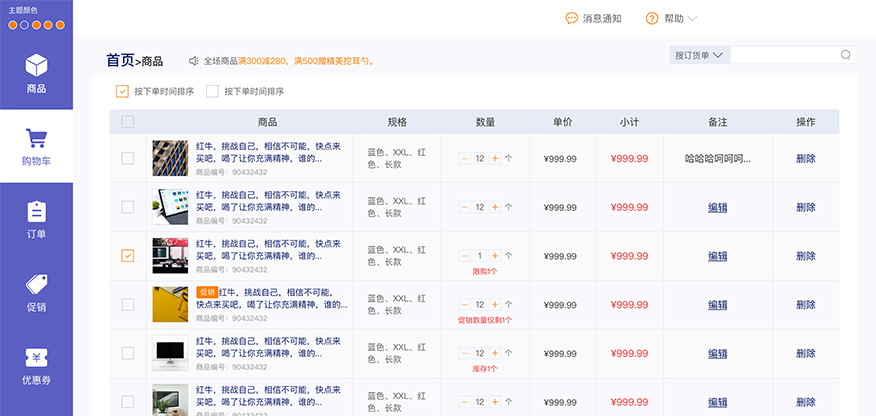Uncheck the orange-checked 按下单时间排序 checkbox
Screen dimensions: 876x416
(123, 91)
